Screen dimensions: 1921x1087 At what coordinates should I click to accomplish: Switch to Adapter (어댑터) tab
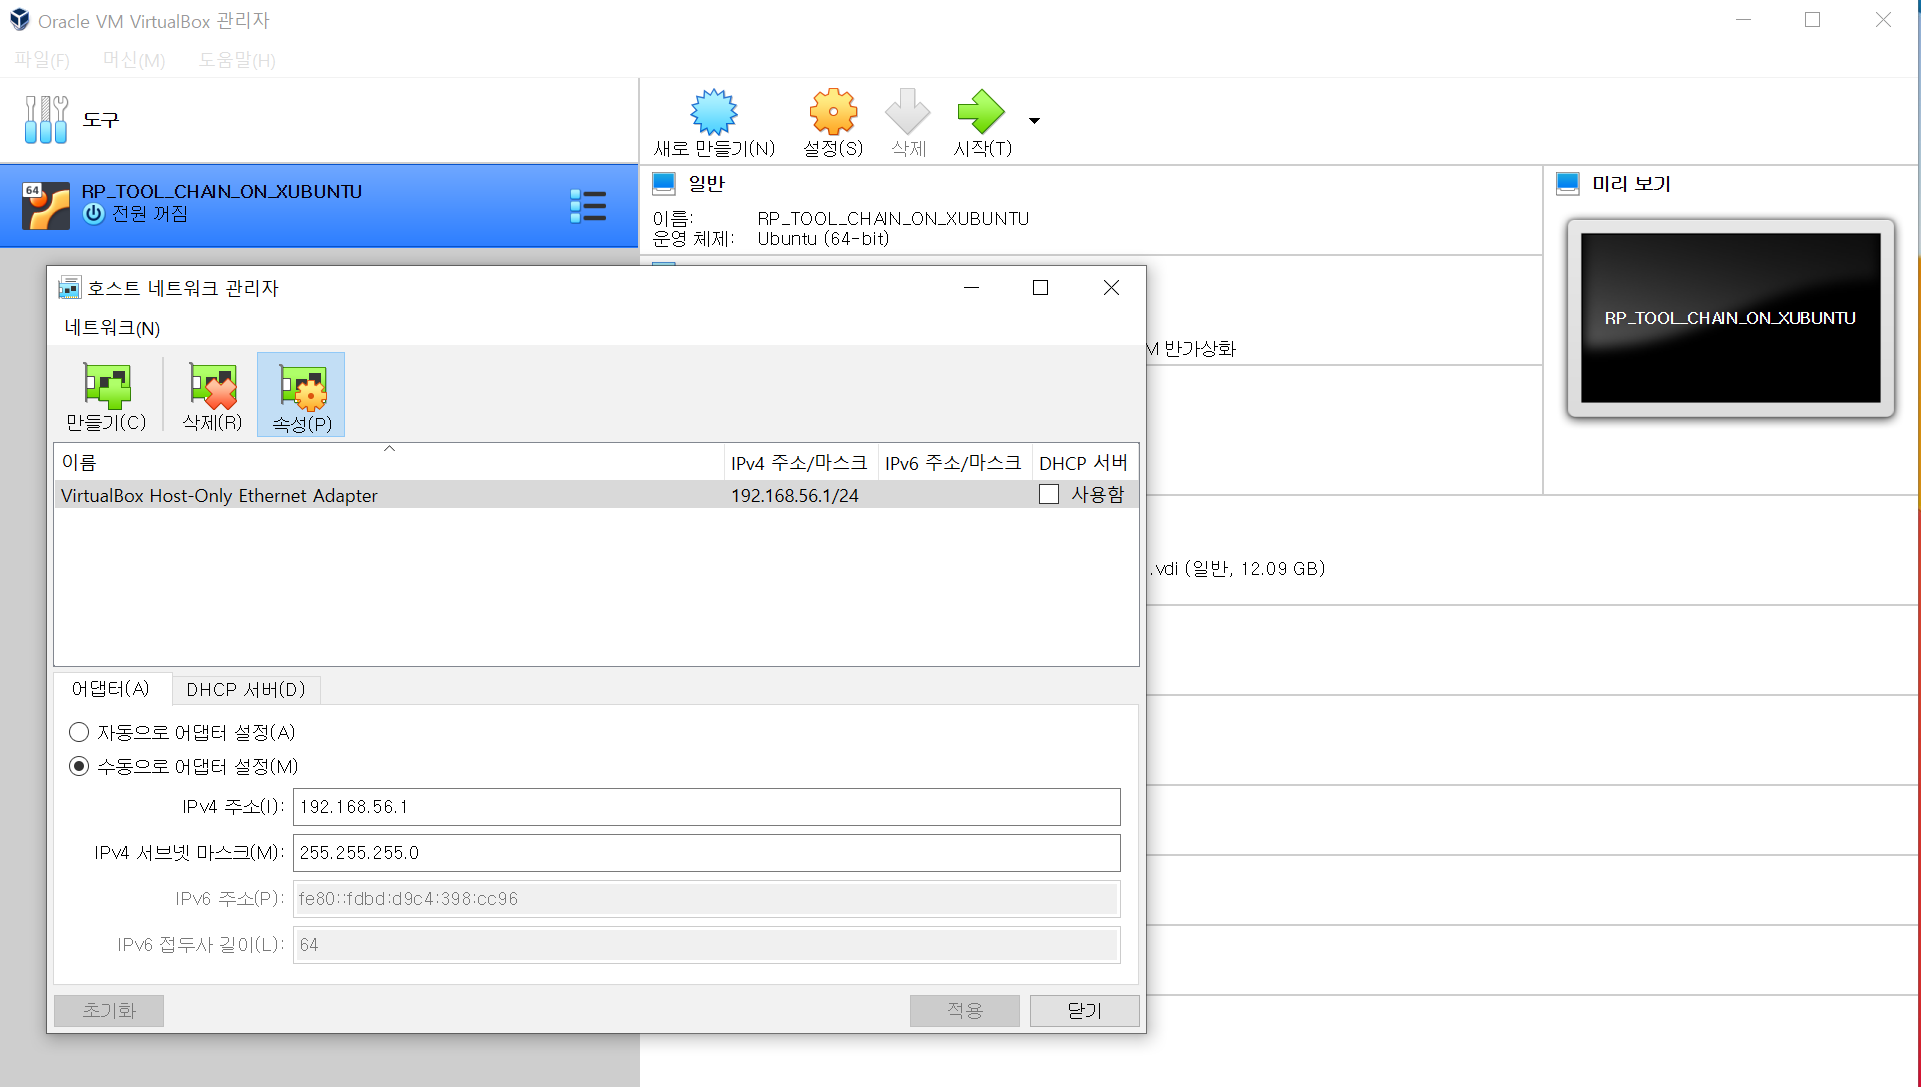[111, 689]
